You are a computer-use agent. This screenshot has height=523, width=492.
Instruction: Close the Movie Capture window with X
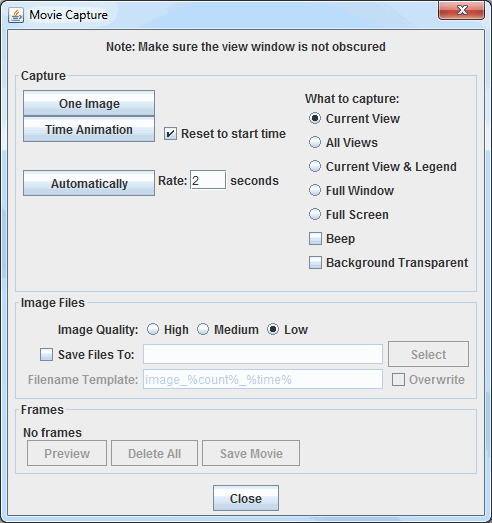tap(461, 11)
